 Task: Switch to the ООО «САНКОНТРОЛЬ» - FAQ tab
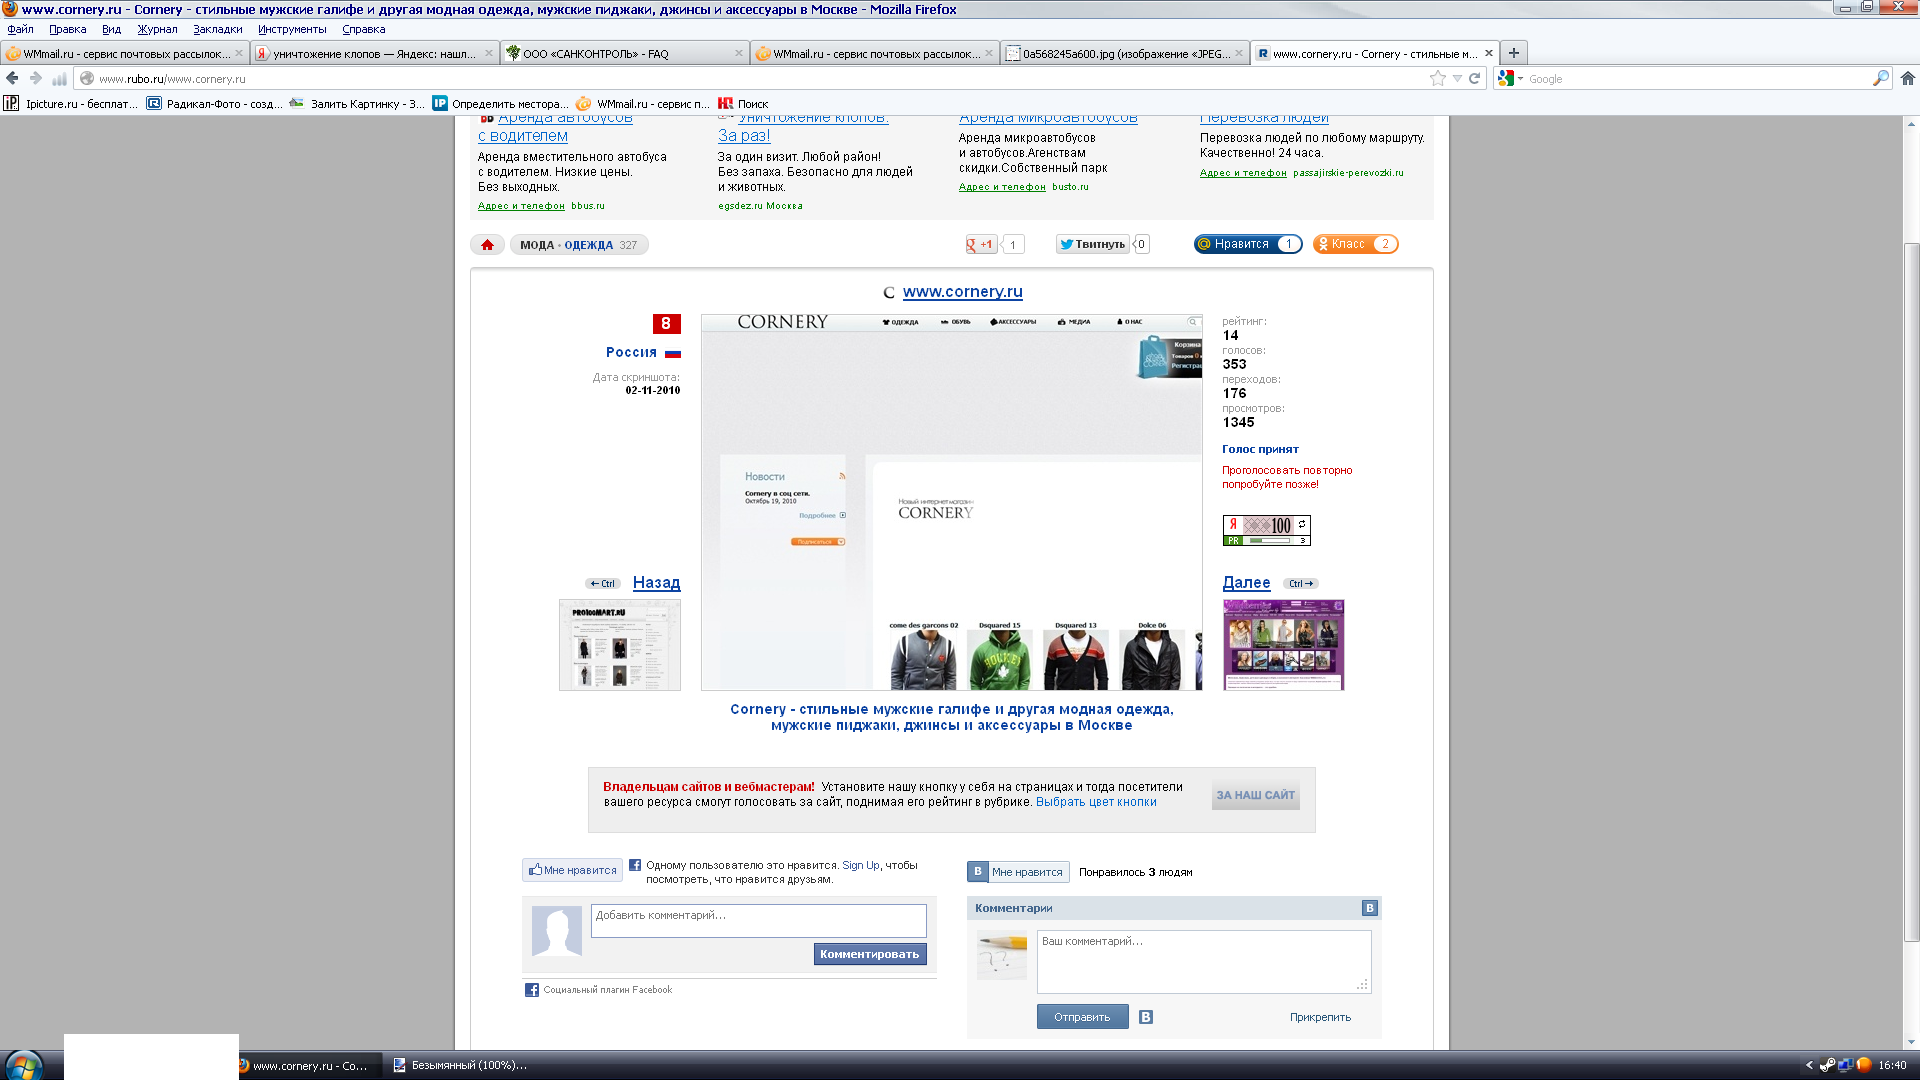coord(625,53)
